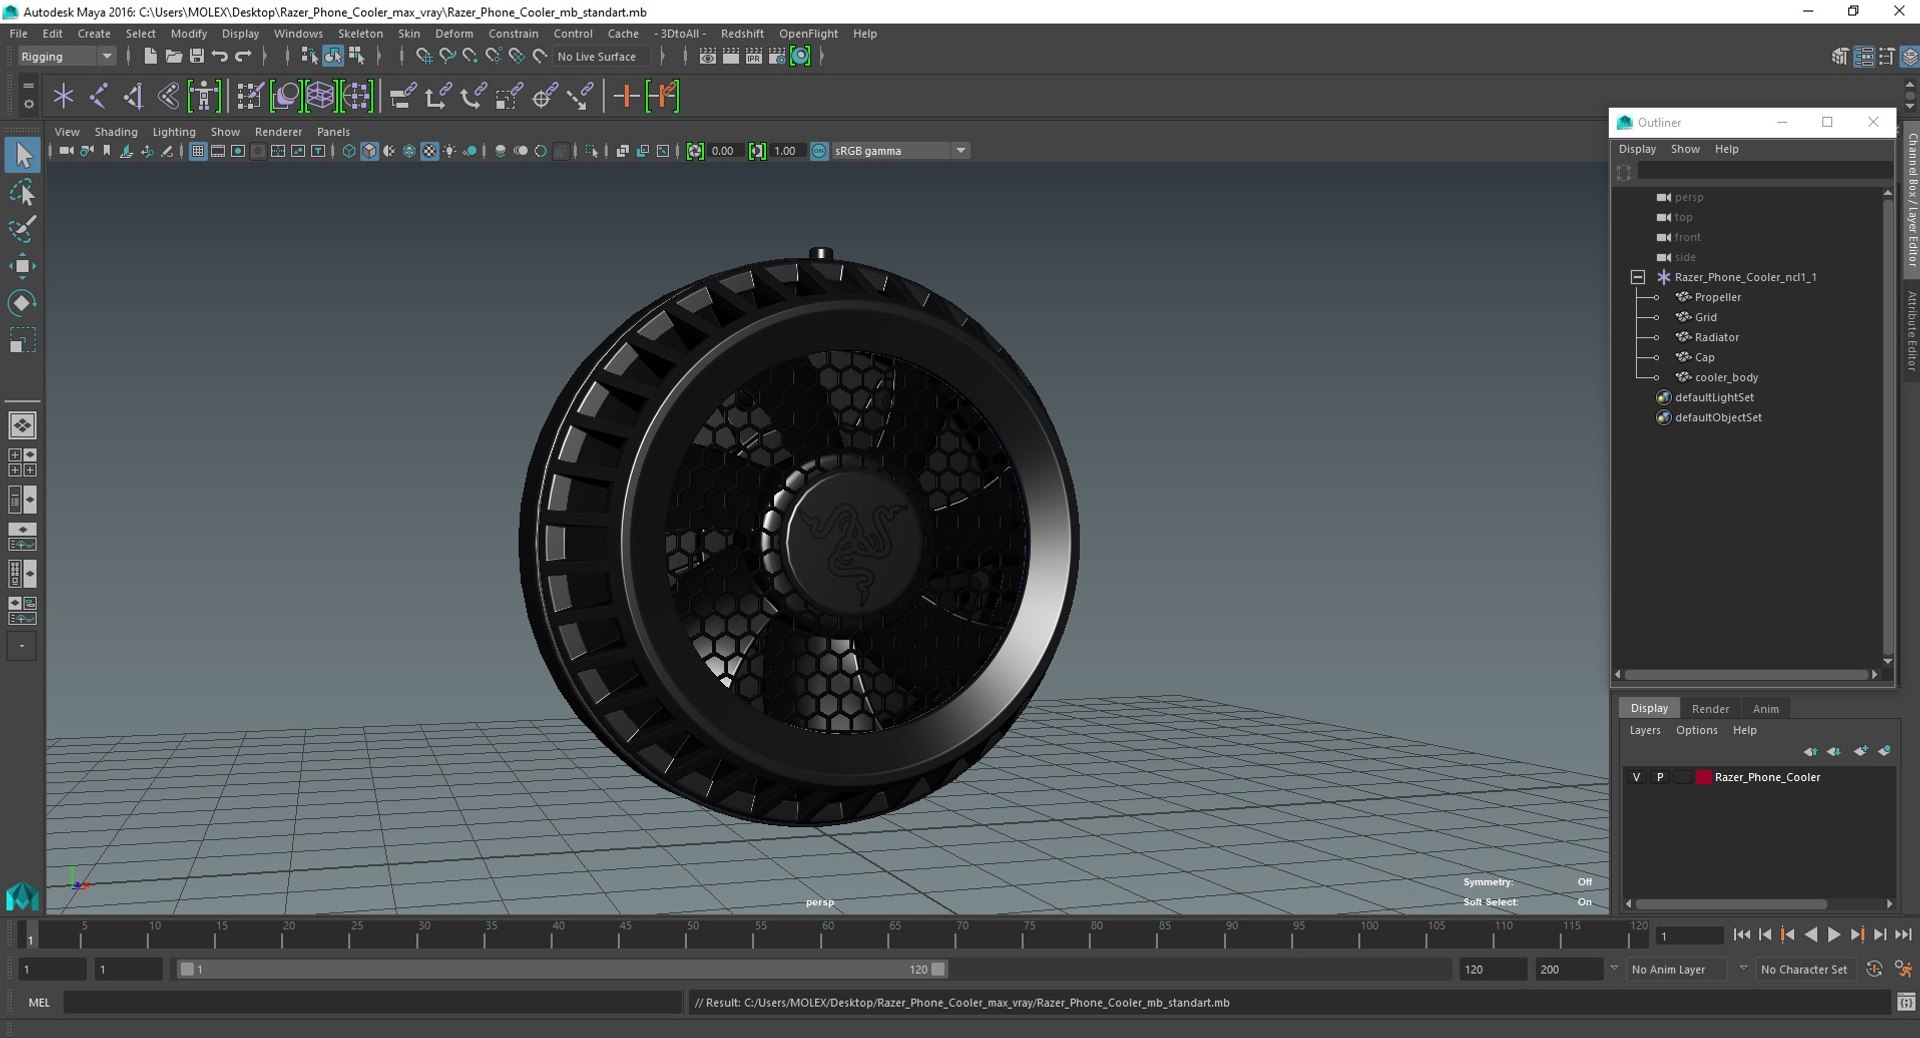Select the Create Joint shelf tool

pos(98,96)
